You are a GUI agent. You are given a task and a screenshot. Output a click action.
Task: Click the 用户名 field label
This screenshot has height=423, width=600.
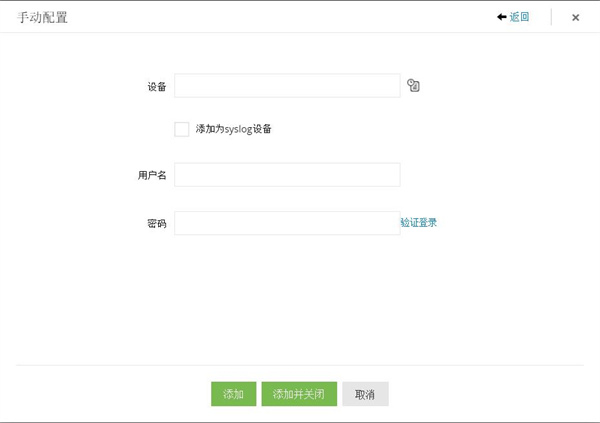pos(152,175)
